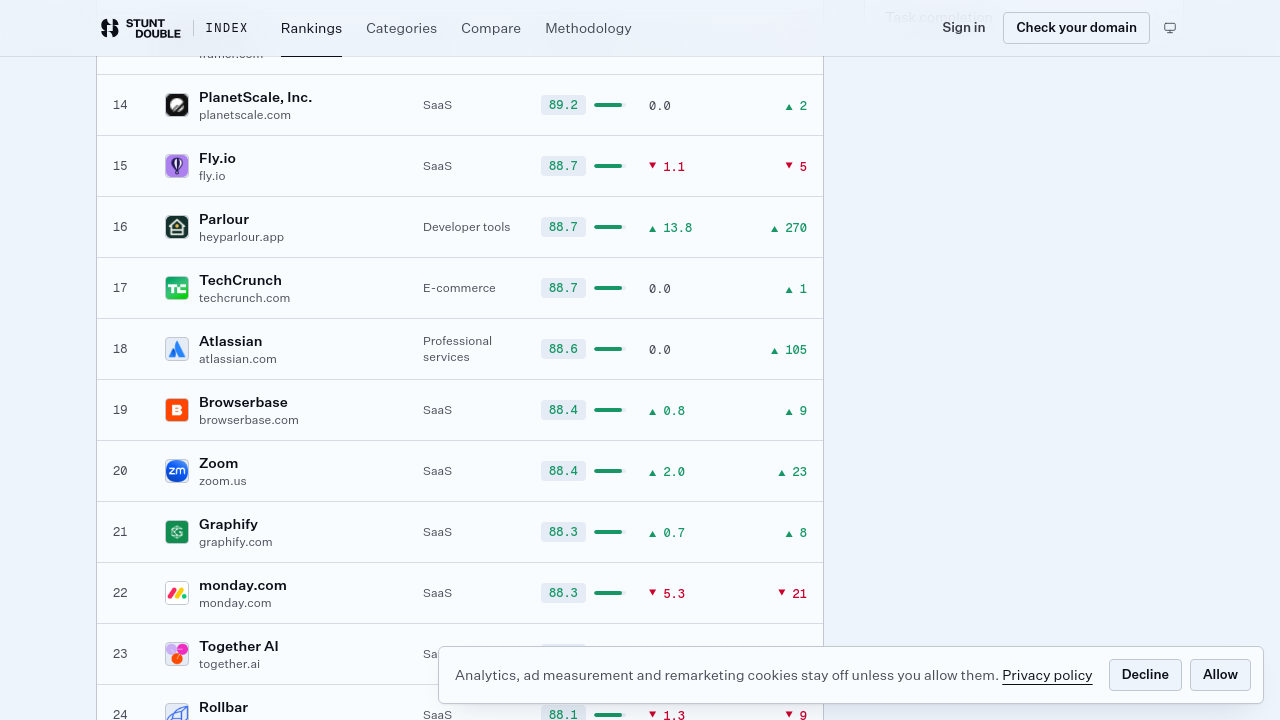Screen dimensions: 1280x720
Task: Open the Atlassian company name
Action: point(230,341)
